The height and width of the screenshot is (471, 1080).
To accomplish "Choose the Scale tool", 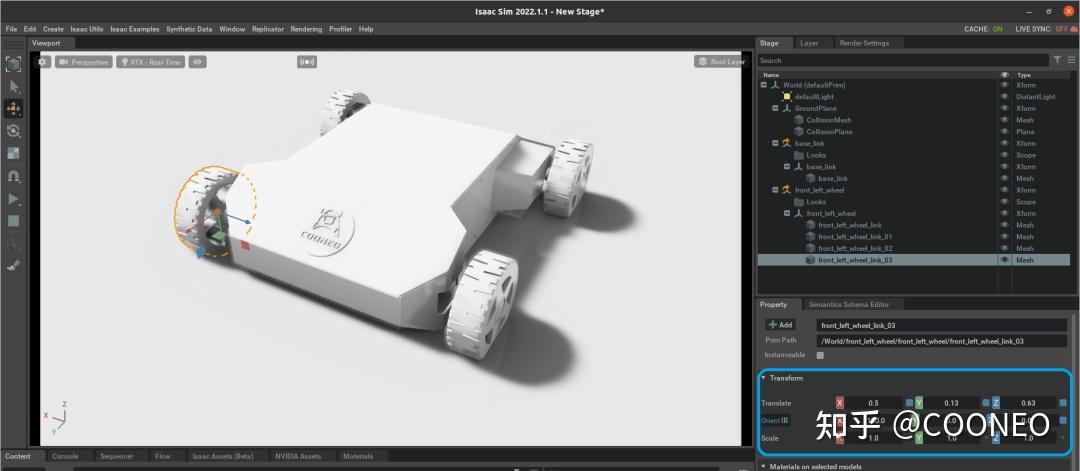I will [x=13, y=153].
